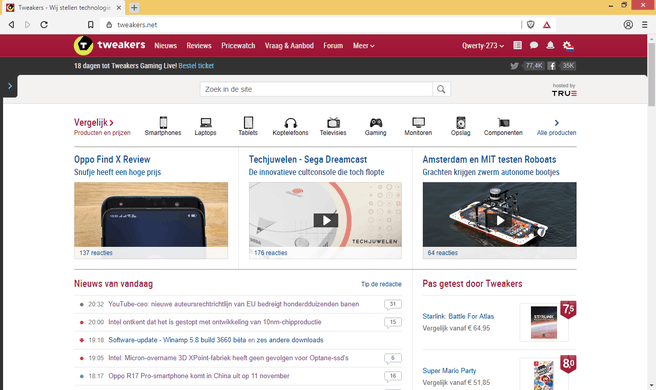Open the Super Mario Party review link
The width and height of the screenshot is (656, 390).
(x=449, y=371)
